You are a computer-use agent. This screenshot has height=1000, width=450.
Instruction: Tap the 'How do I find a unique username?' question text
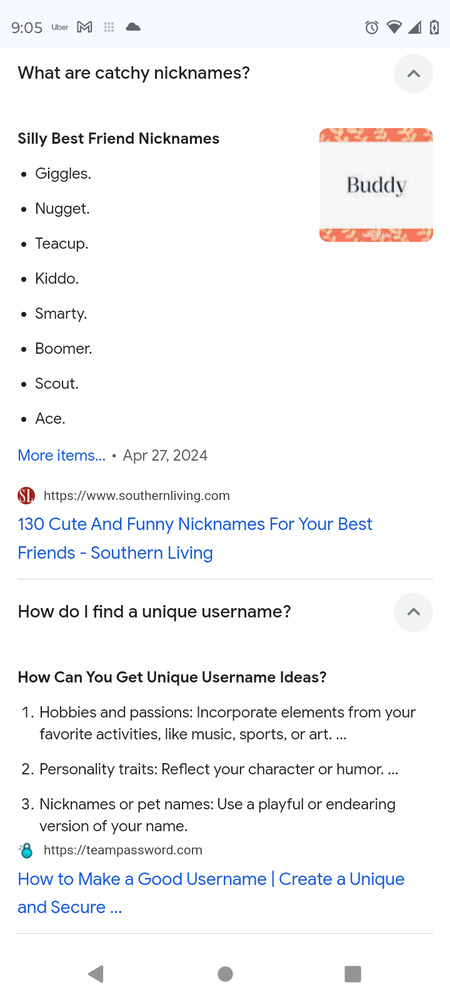(x=154, y=612)
